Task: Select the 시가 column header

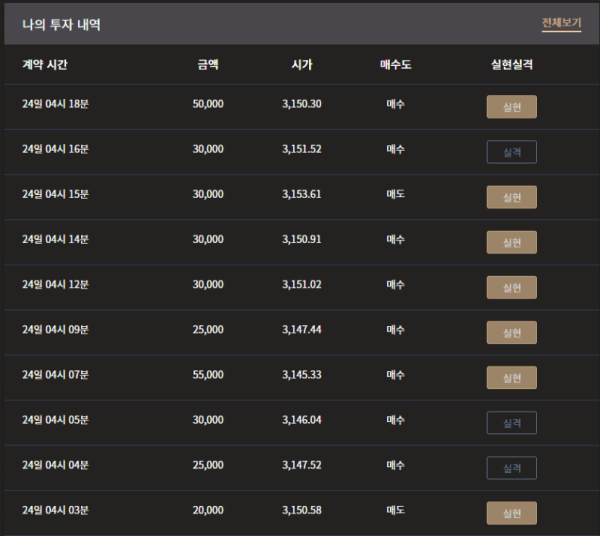Action: (x=302, y=64)
